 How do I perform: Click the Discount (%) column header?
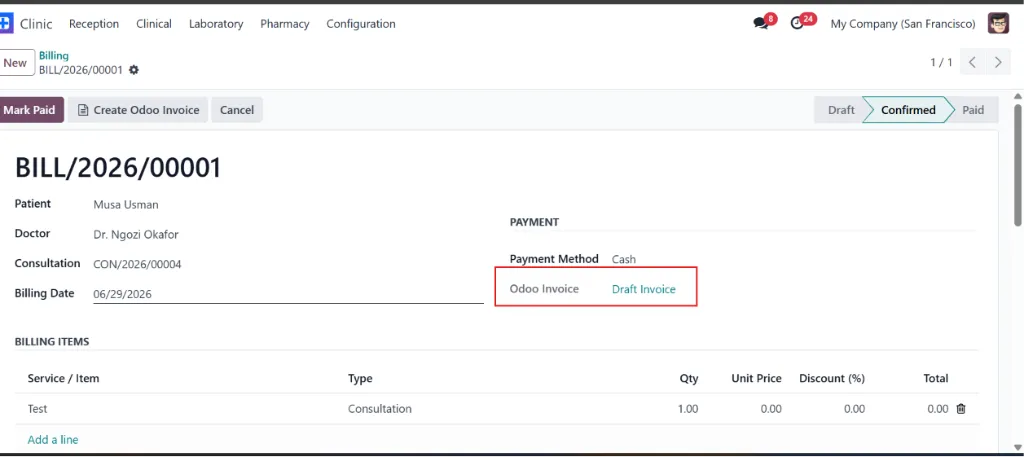click(832, 378)
